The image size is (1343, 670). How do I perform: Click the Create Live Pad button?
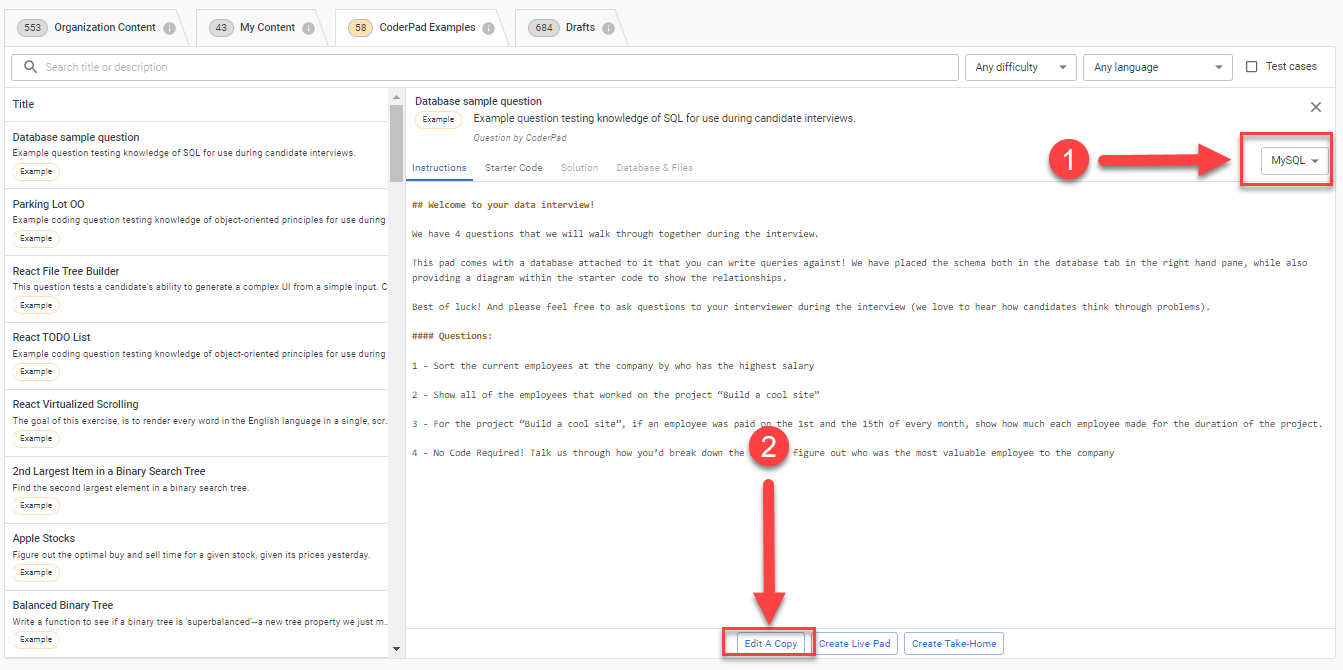(x=855, y=643)
